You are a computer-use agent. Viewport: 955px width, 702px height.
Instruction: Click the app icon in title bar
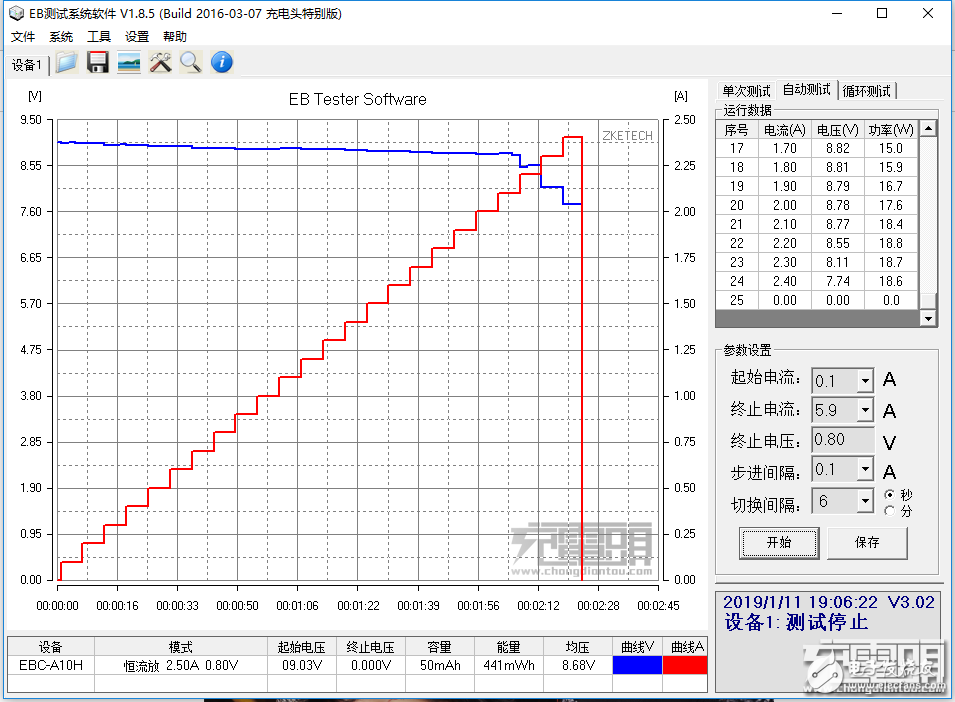click(16, 13)
